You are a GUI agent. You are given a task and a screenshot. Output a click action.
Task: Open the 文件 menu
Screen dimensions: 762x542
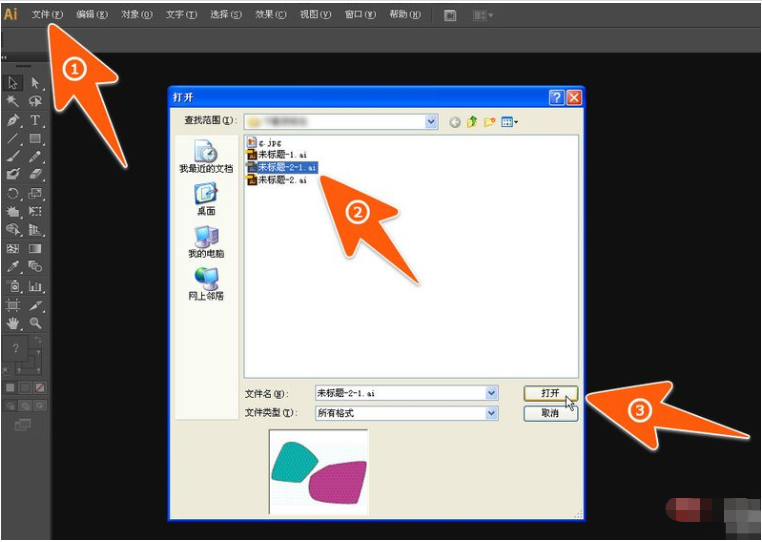tap(47, 15)
